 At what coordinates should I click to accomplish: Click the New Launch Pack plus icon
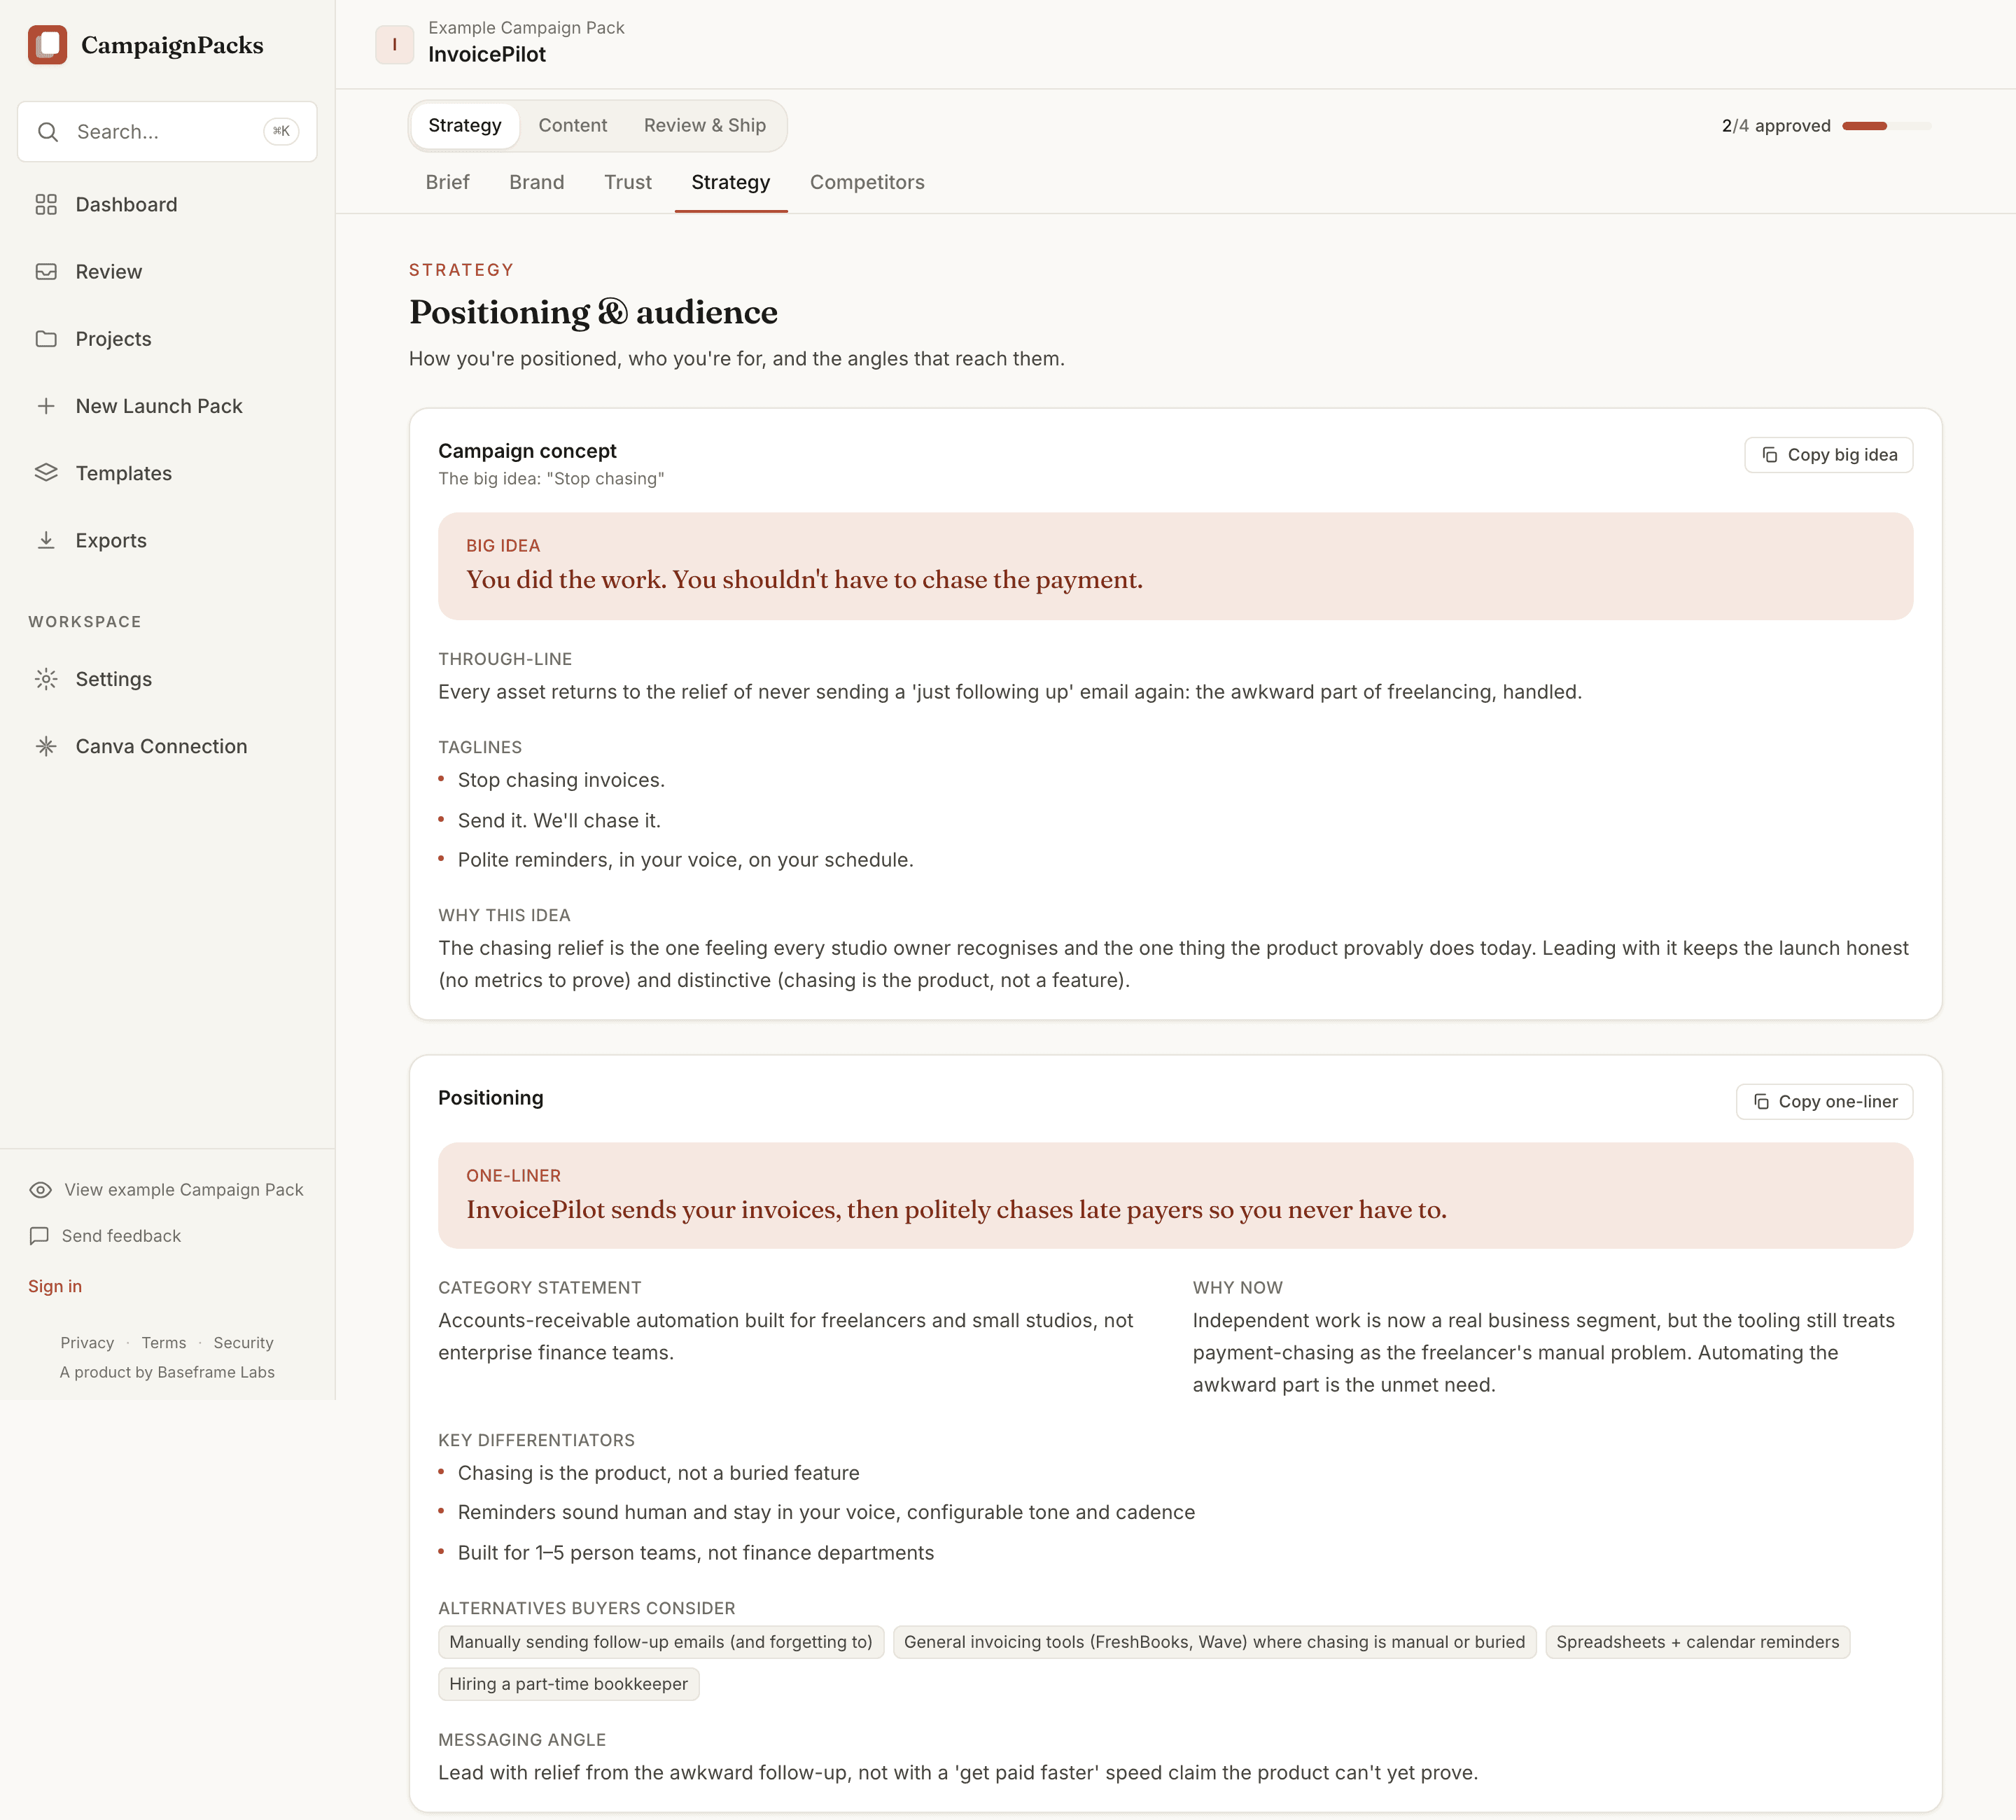point(46,406)
